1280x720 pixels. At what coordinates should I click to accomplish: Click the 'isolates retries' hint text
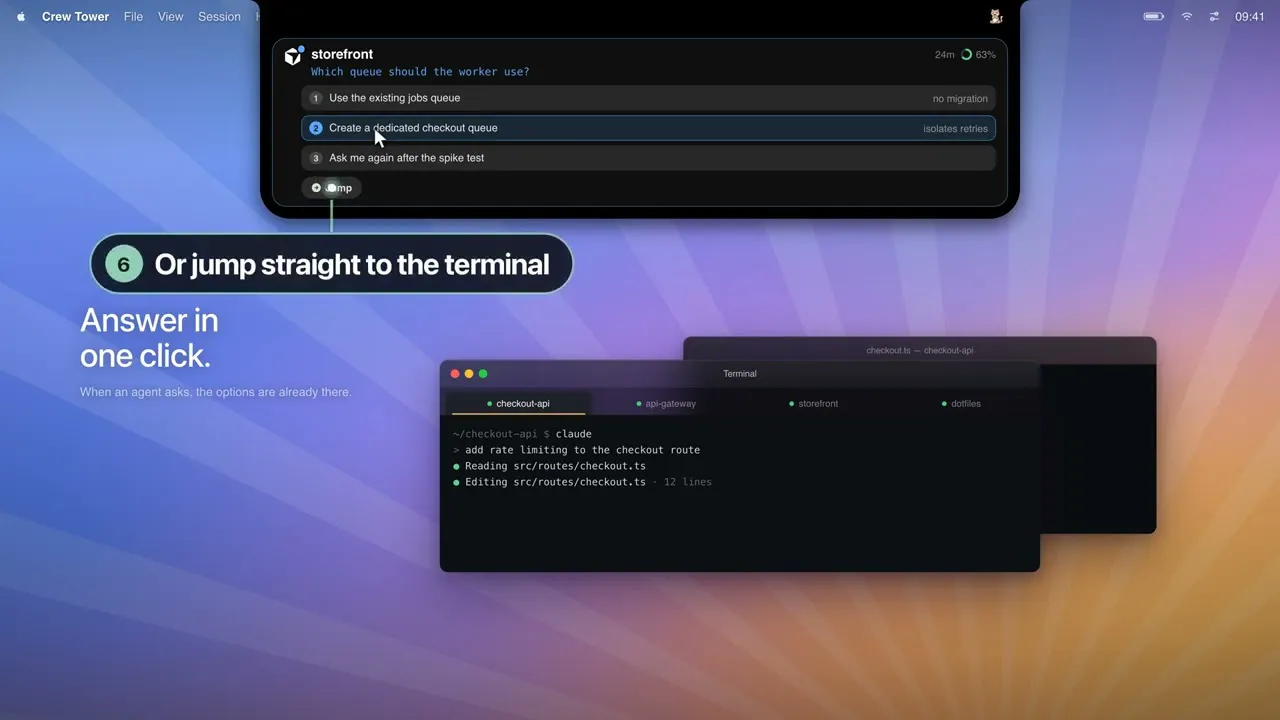tap(955, 129)
